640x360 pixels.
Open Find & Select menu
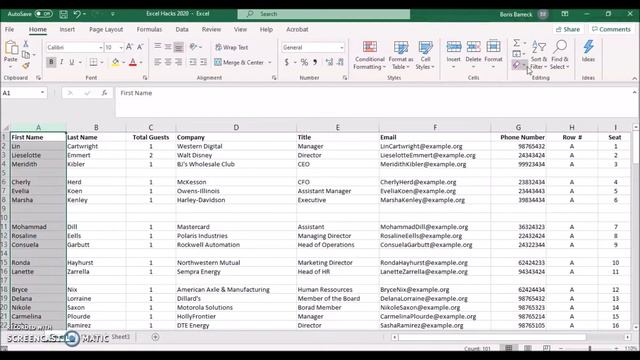560,55
